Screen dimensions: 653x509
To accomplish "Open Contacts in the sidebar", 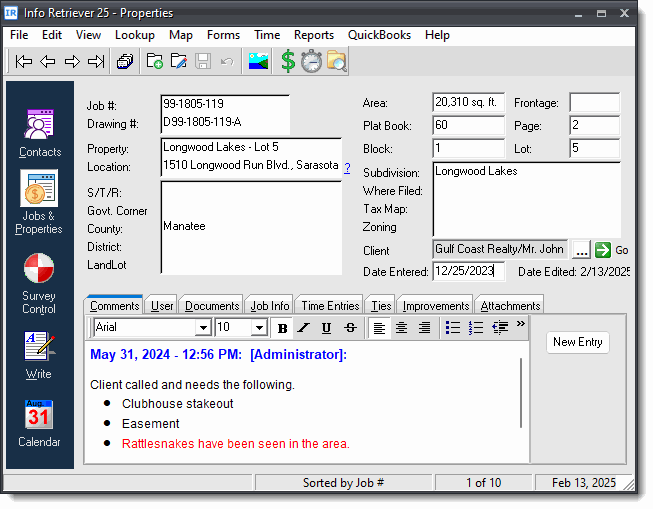I will point(40,133).
